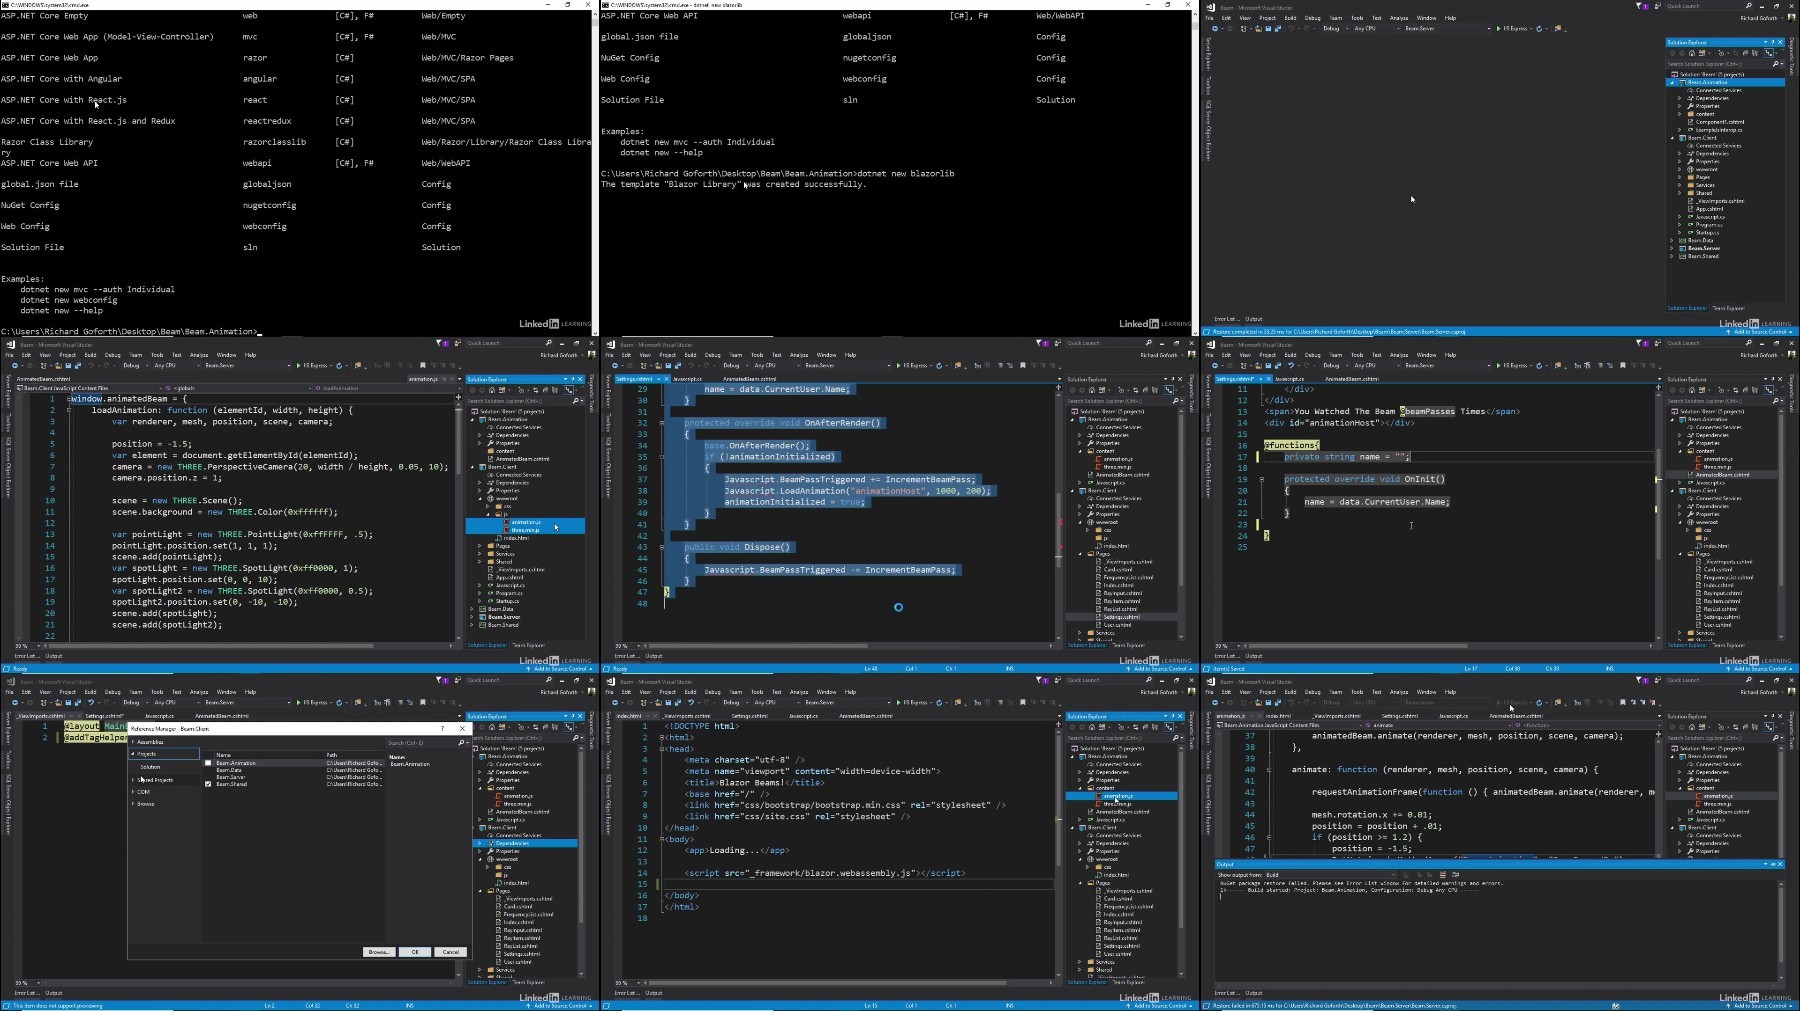Toggle bookmark icon in the loadAnimation code window

423,365
